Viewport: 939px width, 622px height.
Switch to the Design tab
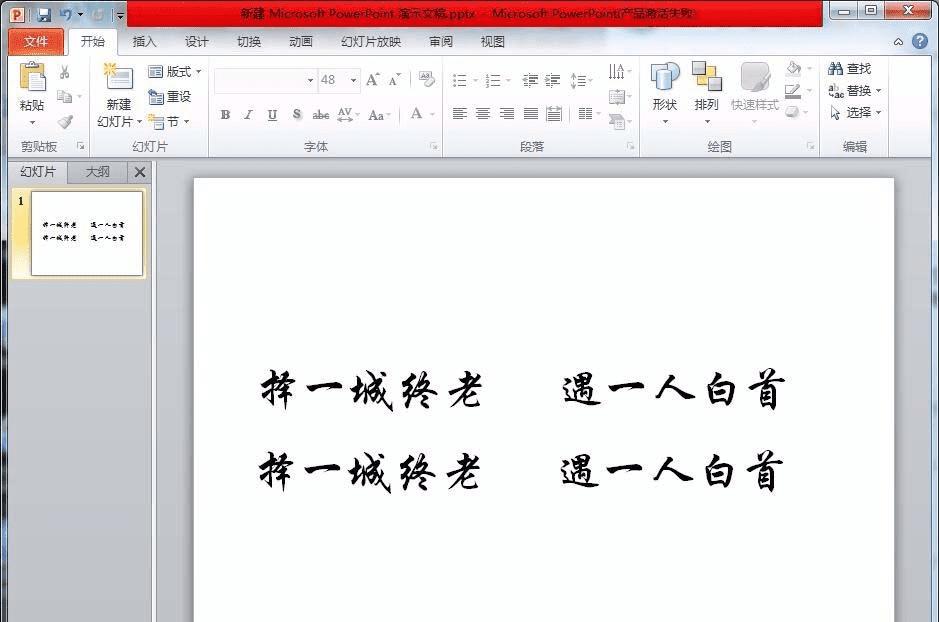click(196, 41)
